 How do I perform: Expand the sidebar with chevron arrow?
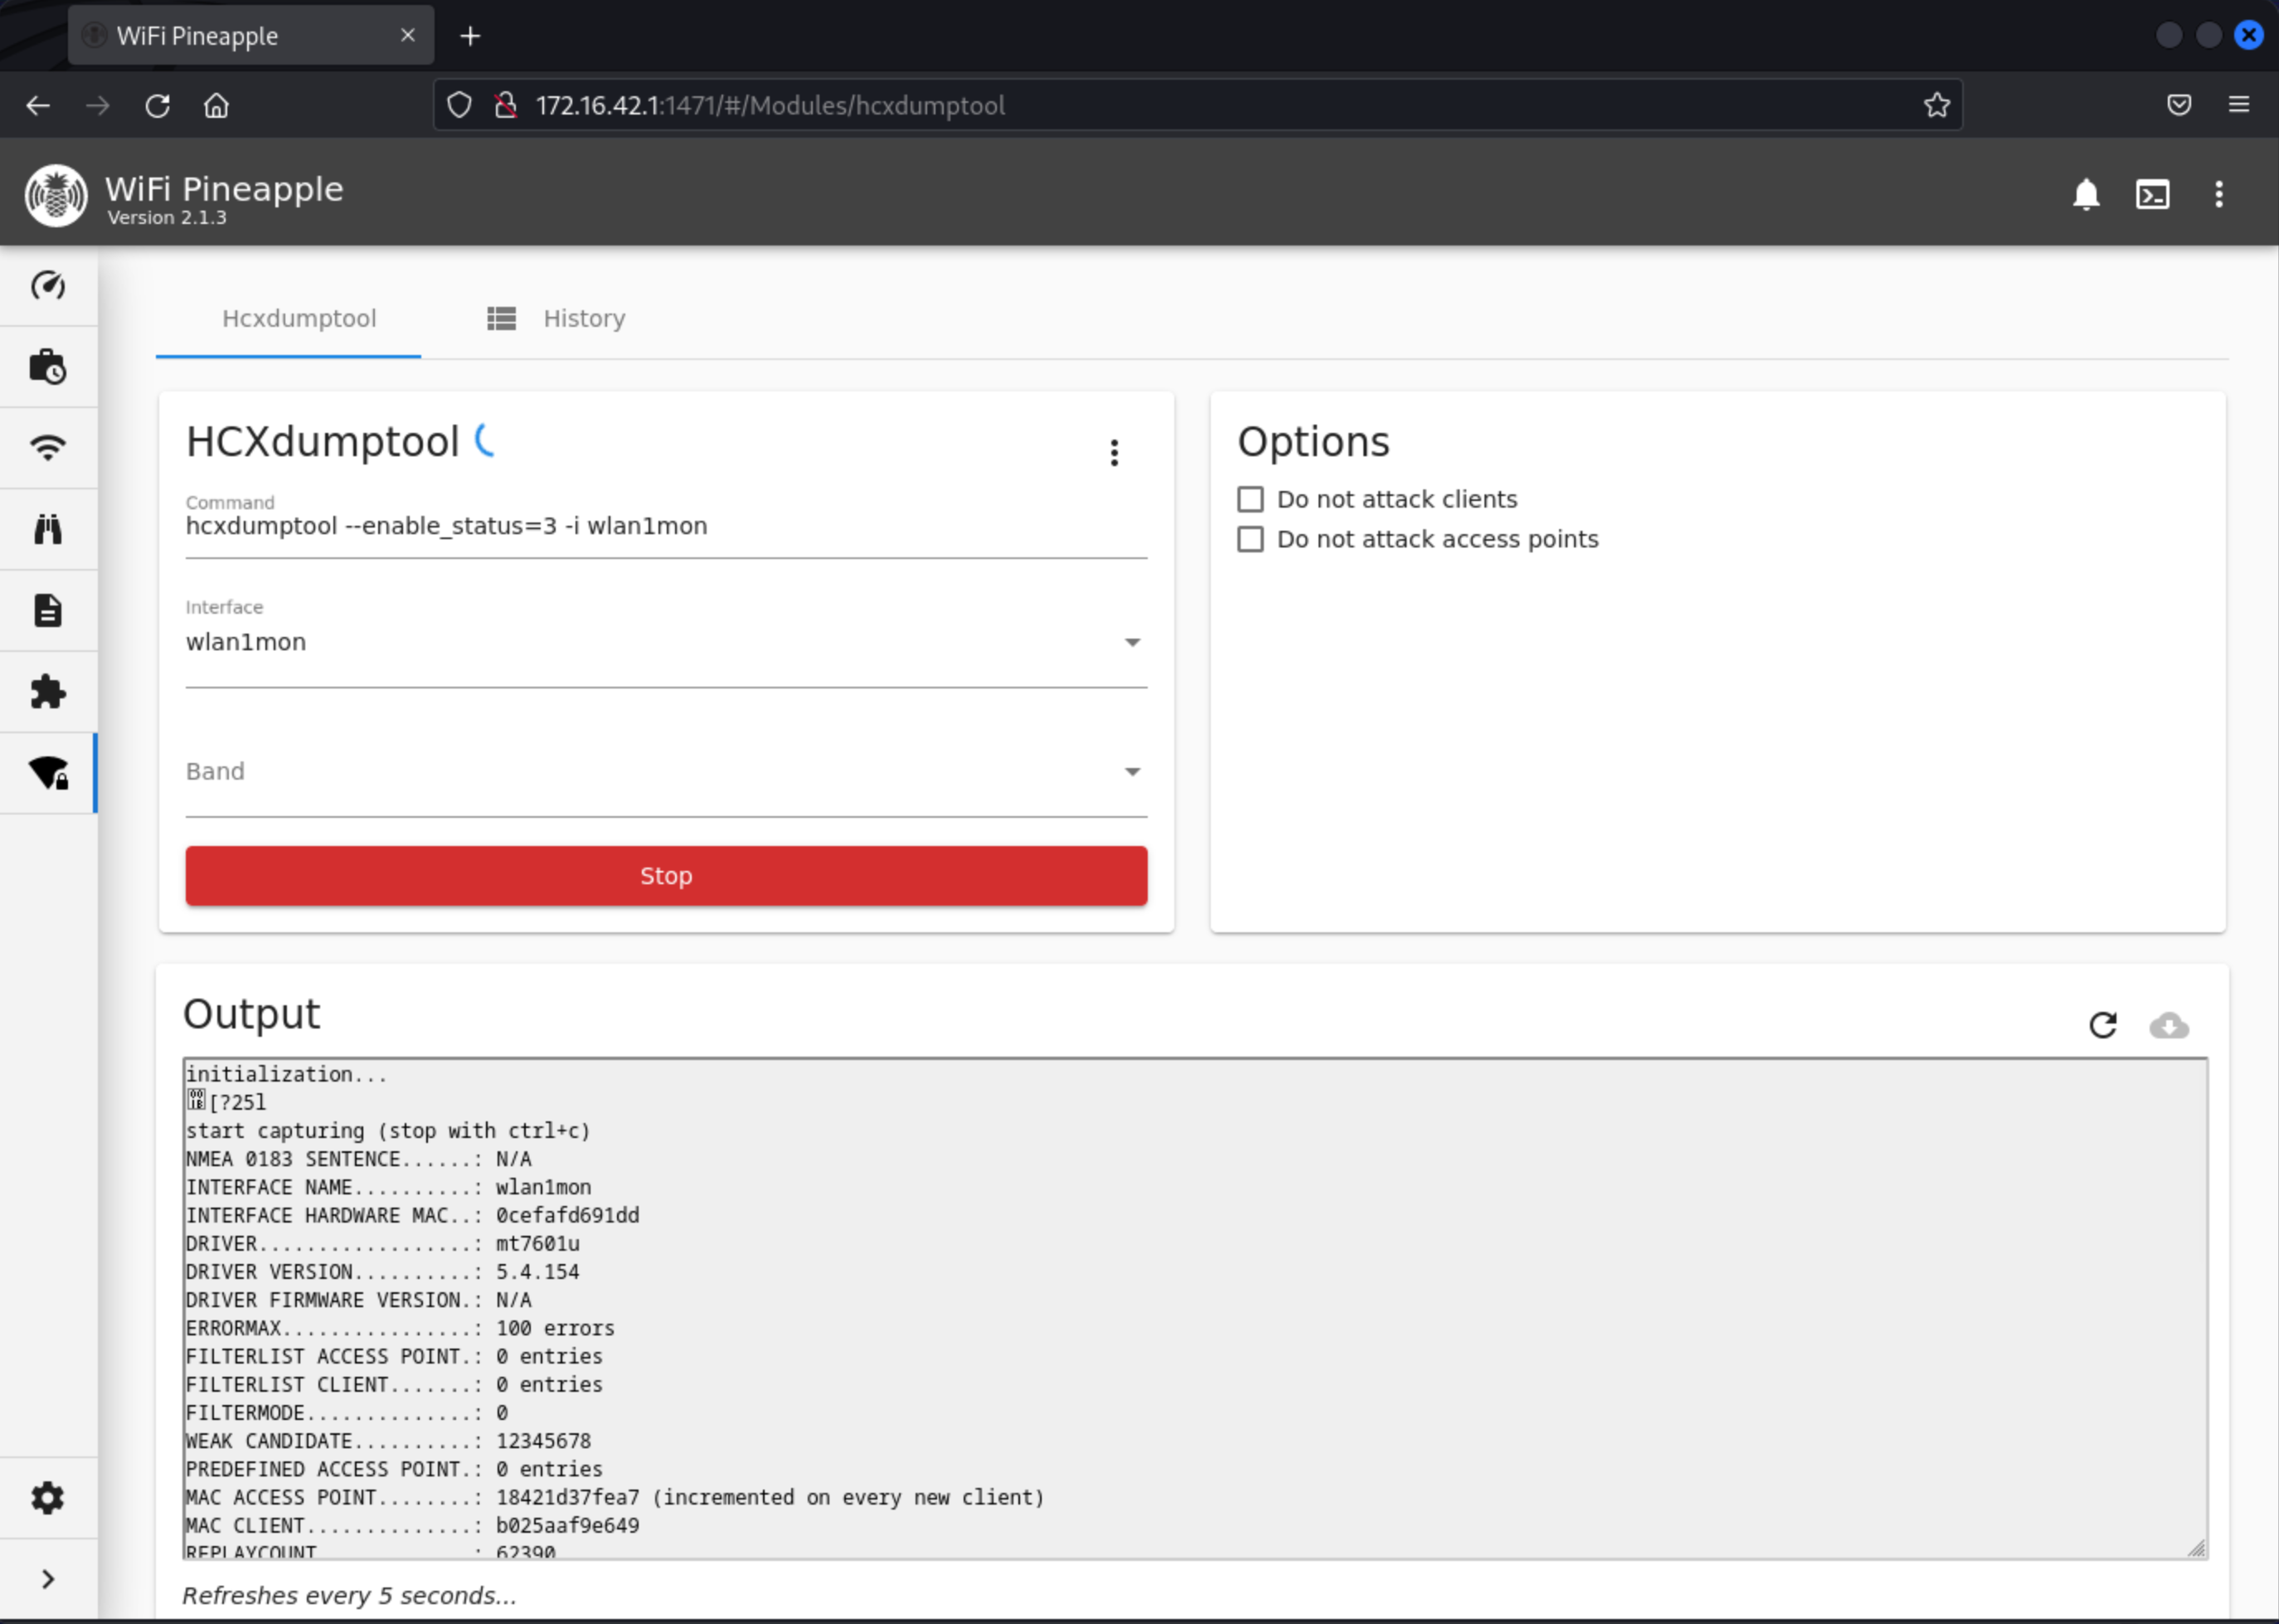tap(48, 1579)
